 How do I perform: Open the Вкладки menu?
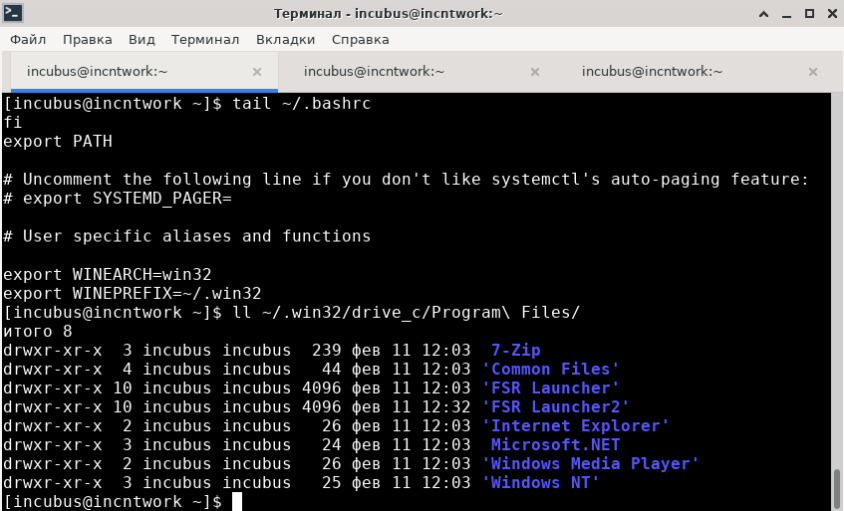[285, 39]
